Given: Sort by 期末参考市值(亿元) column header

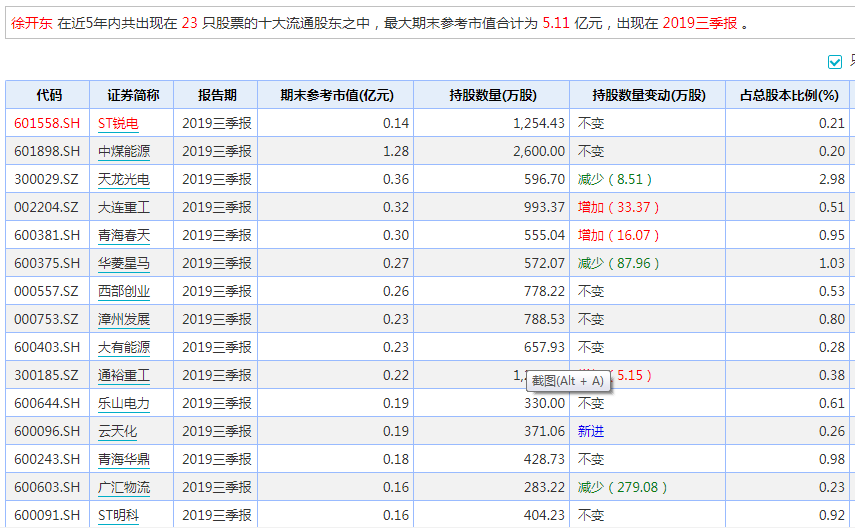Looking at the screenshot, I should click(336, 95).
